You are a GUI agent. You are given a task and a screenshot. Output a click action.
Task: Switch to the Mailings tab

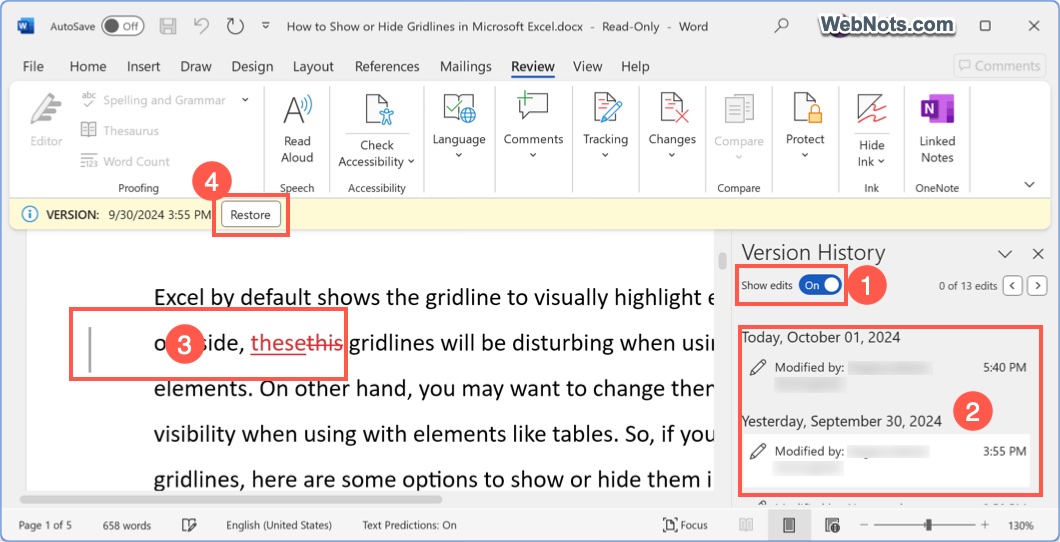tap(466, 66)
